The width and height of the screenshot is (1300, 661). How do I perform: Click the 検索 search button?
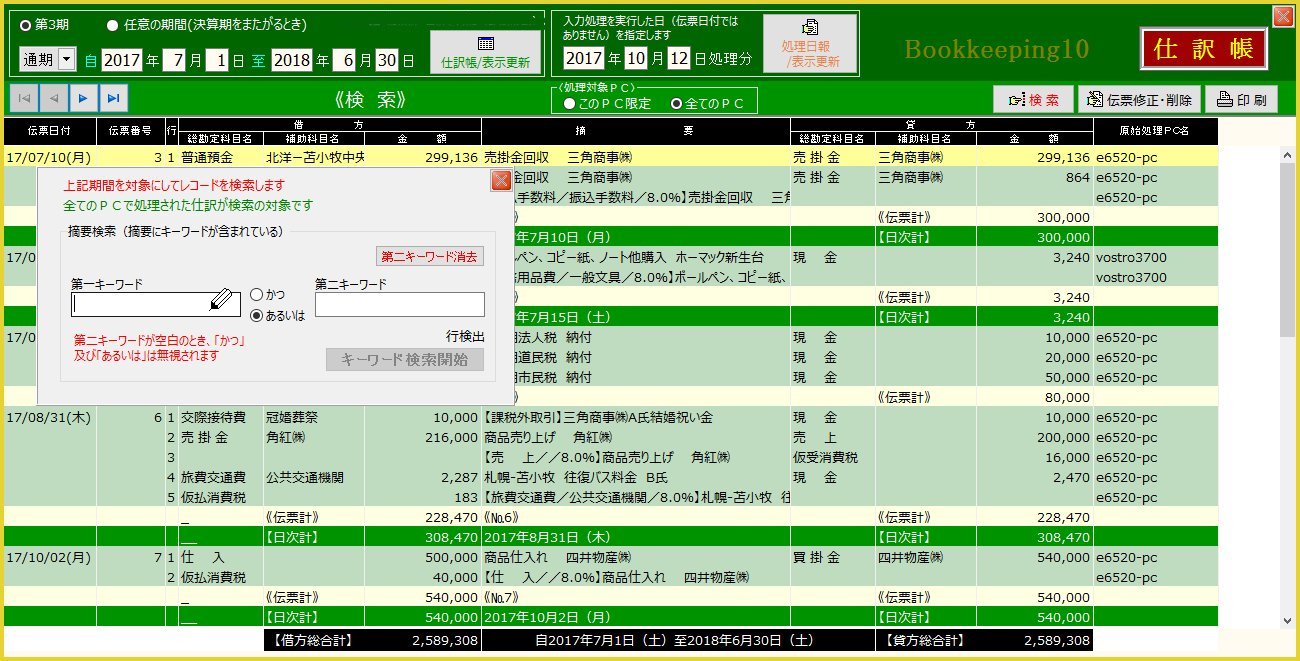click(1033, 100)
